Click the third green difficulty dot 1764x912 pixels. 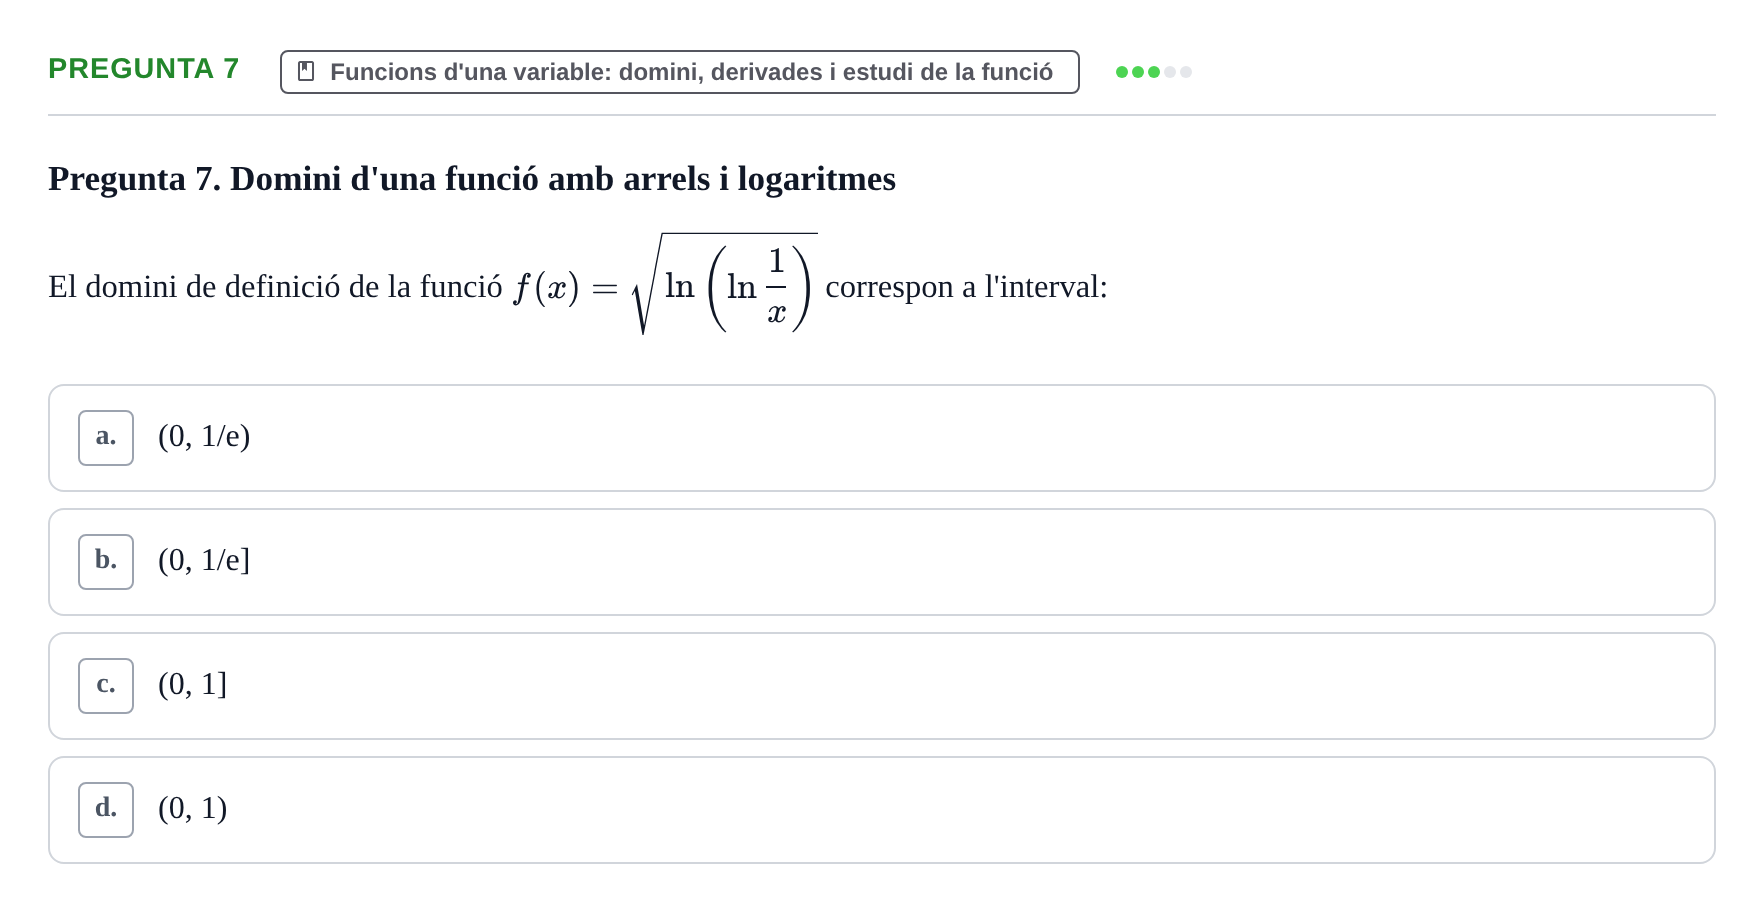coord(1154,72)
